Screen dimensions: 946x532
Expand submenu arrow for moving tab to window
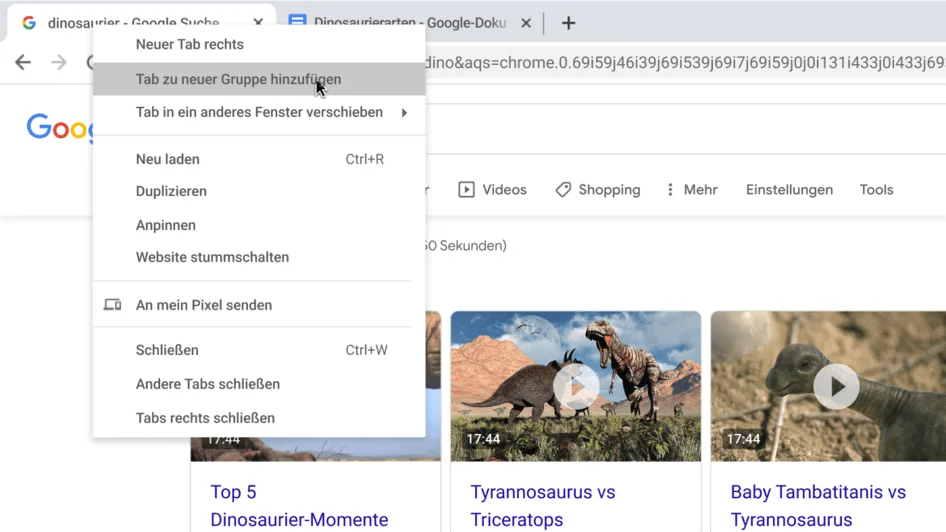(x=404, y=113)
